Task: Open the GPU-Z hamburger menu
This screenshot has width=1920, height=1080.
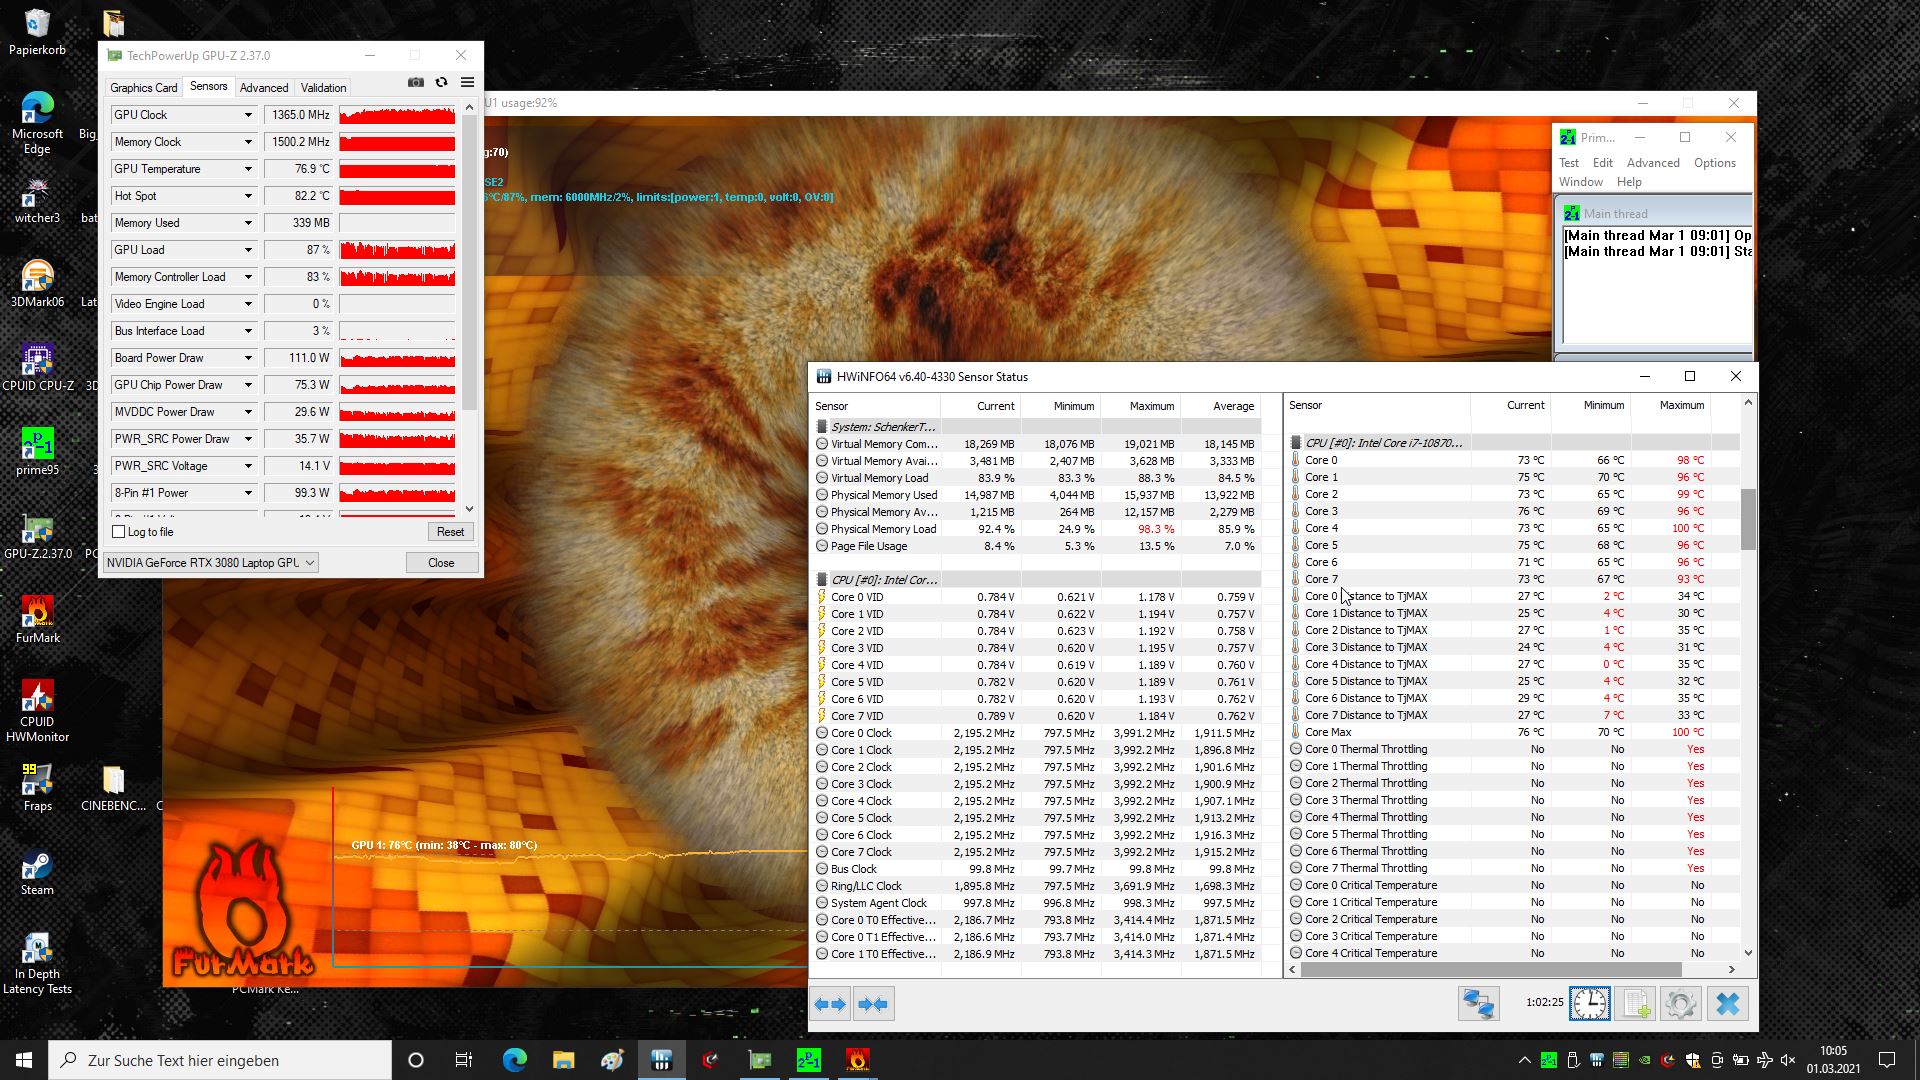Action: click(467, 83)
